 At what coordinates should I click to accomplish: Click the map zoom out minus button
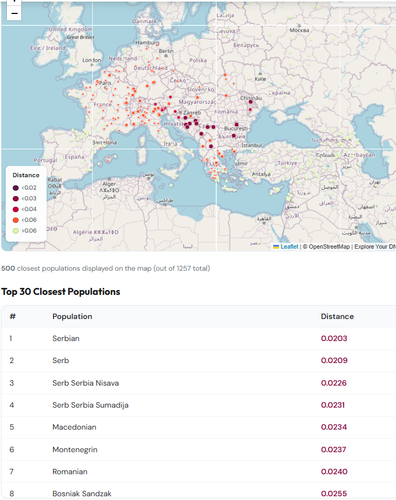pos(14,14)
